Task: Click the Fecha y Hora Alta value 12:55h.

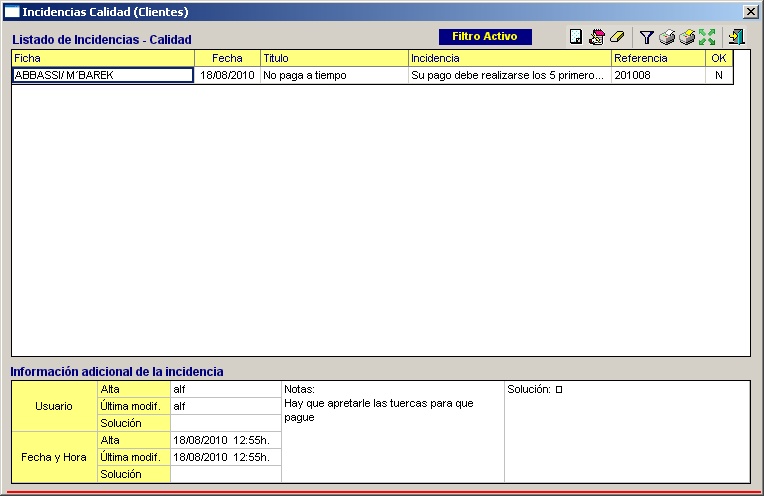Action: pyautogui.click(x=226, y=440)
